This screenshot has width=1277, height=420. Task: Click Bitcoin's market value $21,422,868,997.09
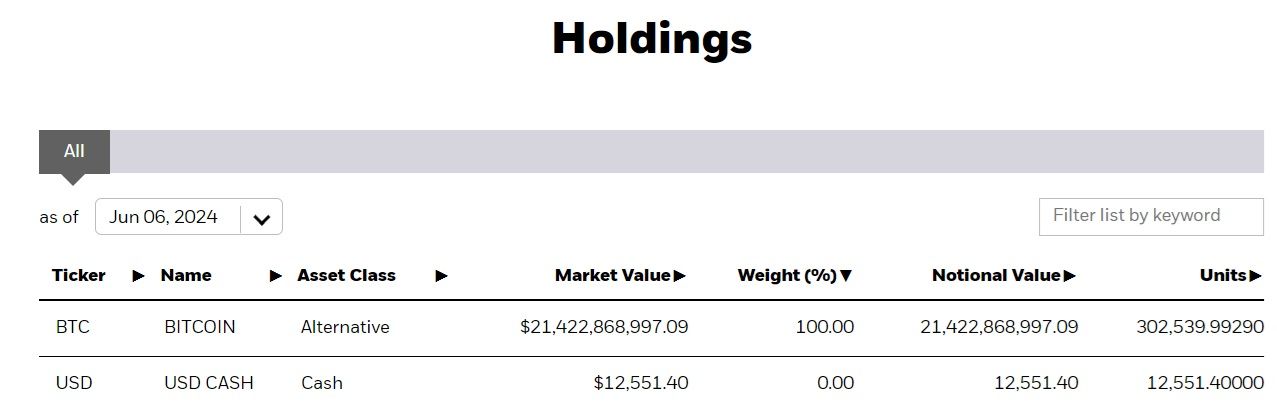pos(604,327)
